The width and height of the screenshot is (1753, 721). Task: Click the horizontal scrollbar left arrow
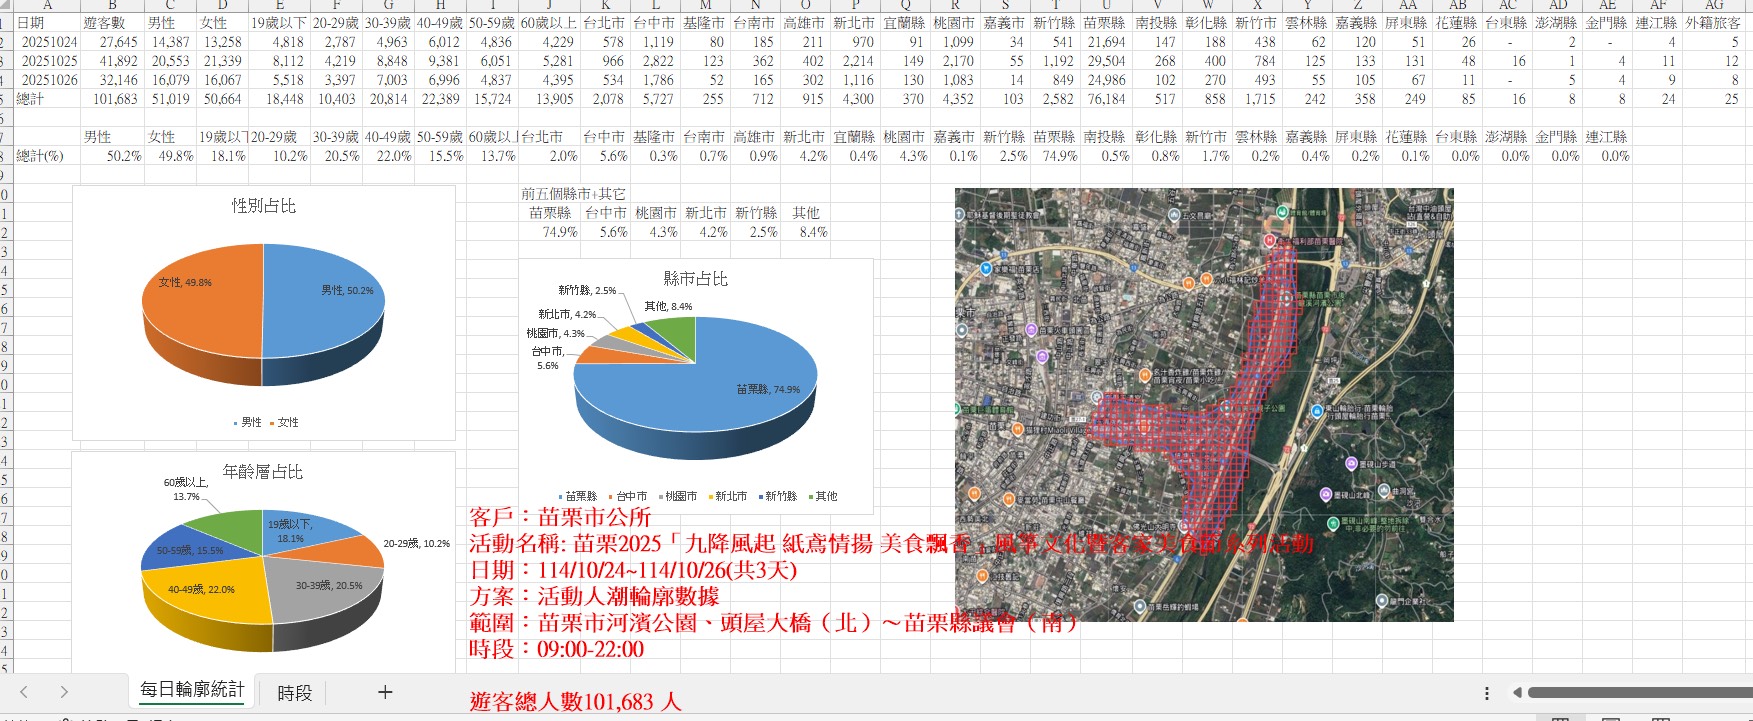(x=1517, y=693)
